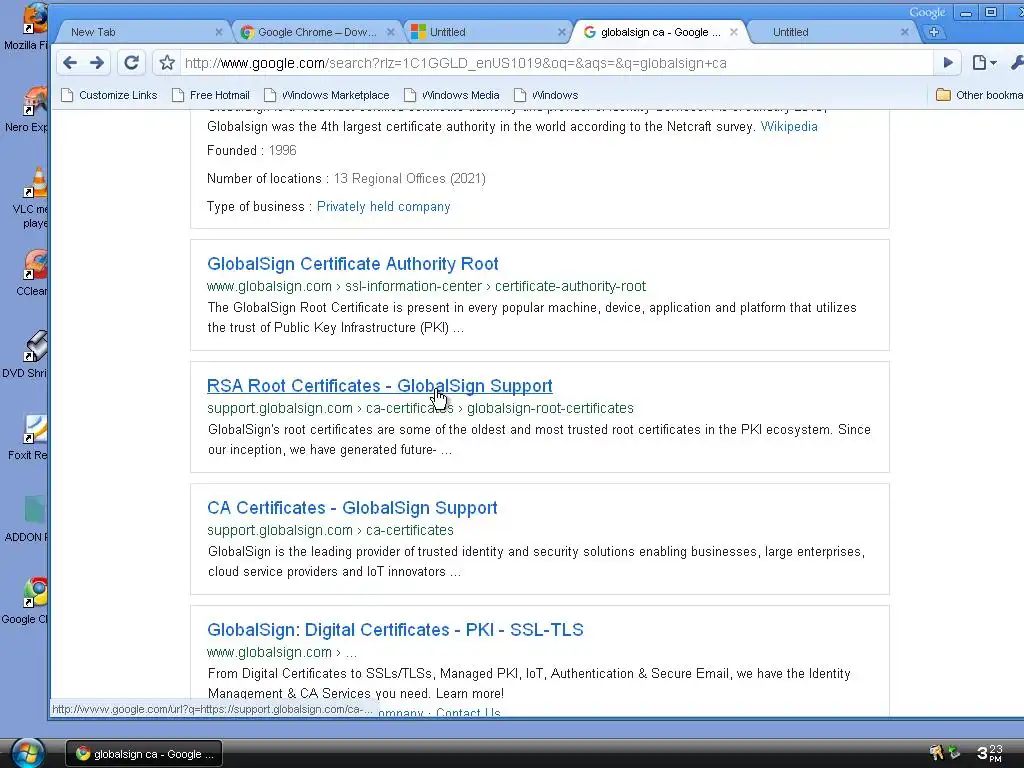Go forward with the forward arrow
1024x768 pixels.
pos(97,63)
